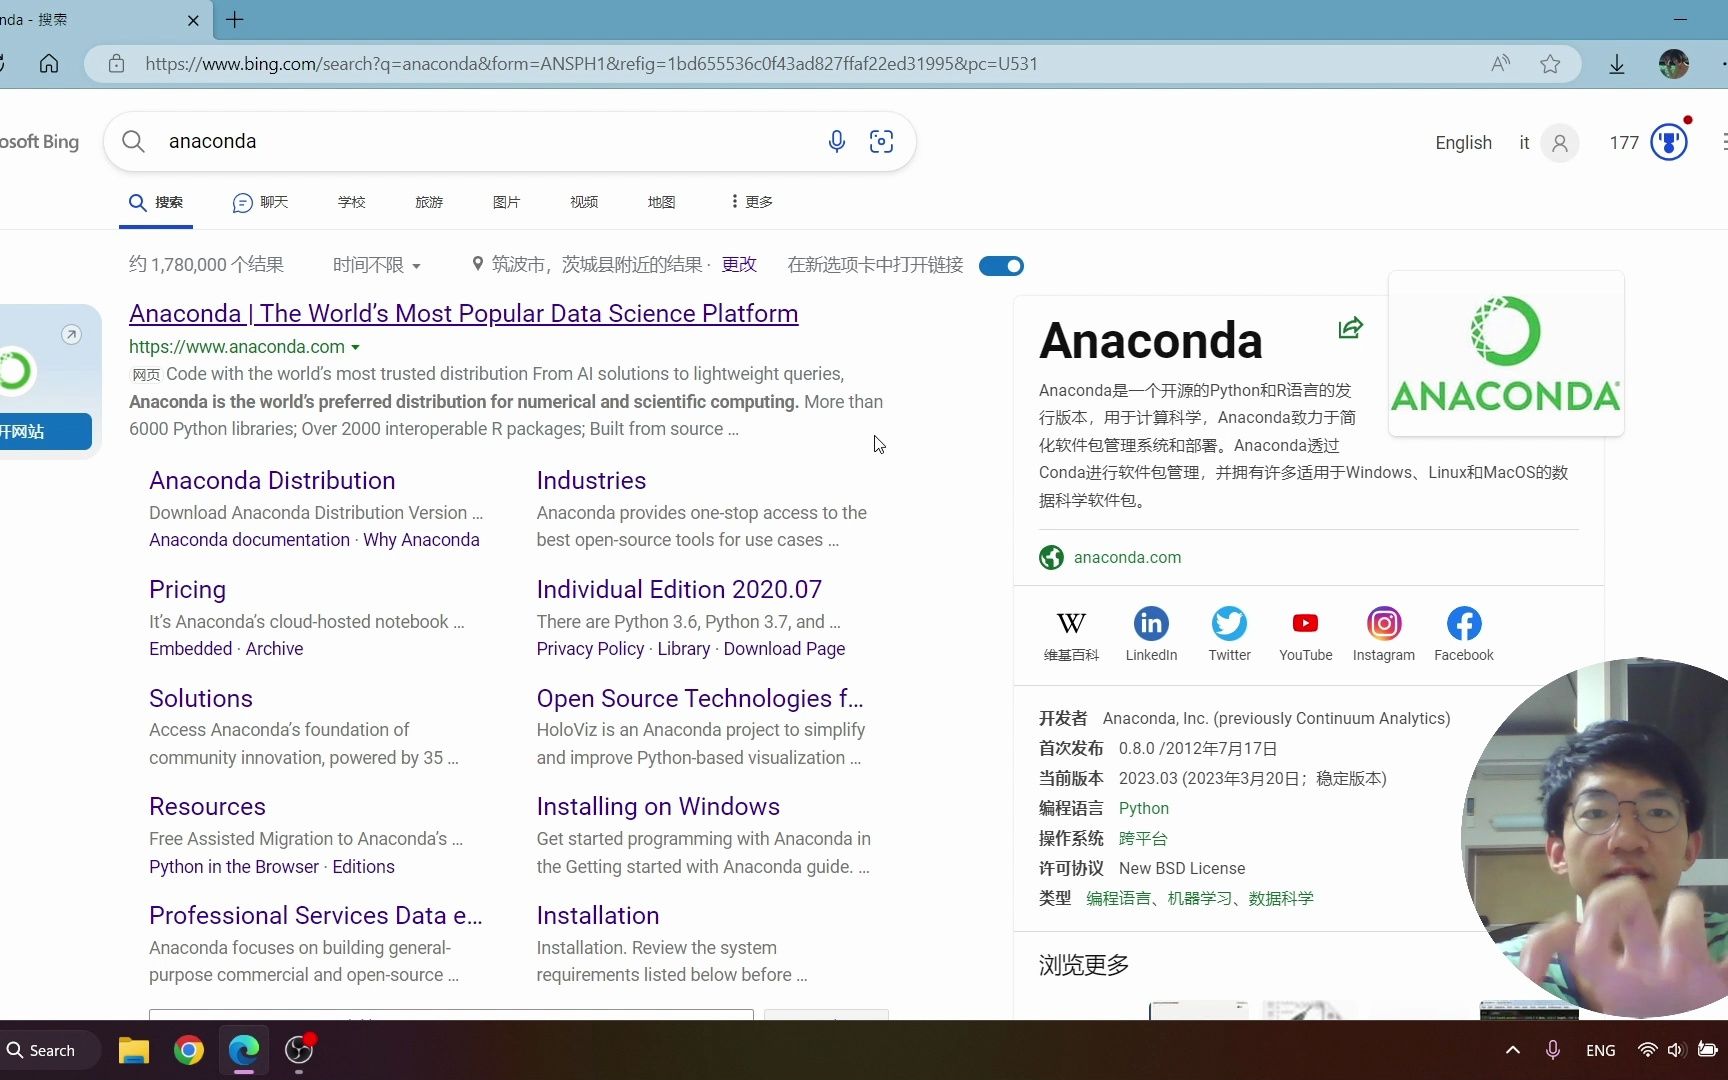Open visual search camera icon

(x=881, y=142)
